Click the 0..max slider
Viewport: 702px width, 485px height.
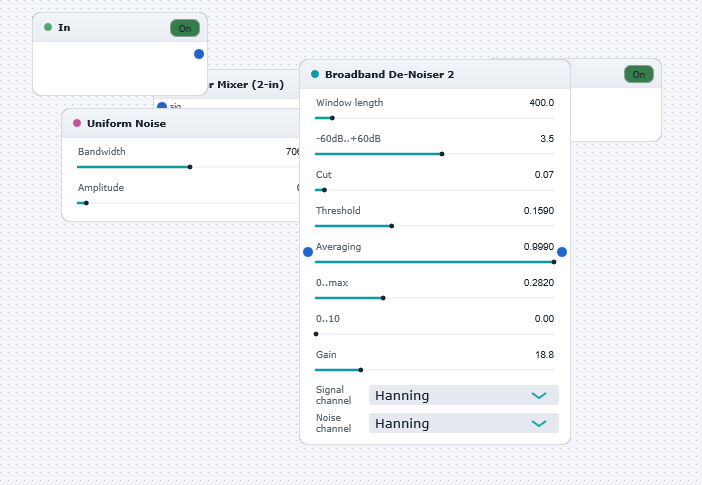435,298
